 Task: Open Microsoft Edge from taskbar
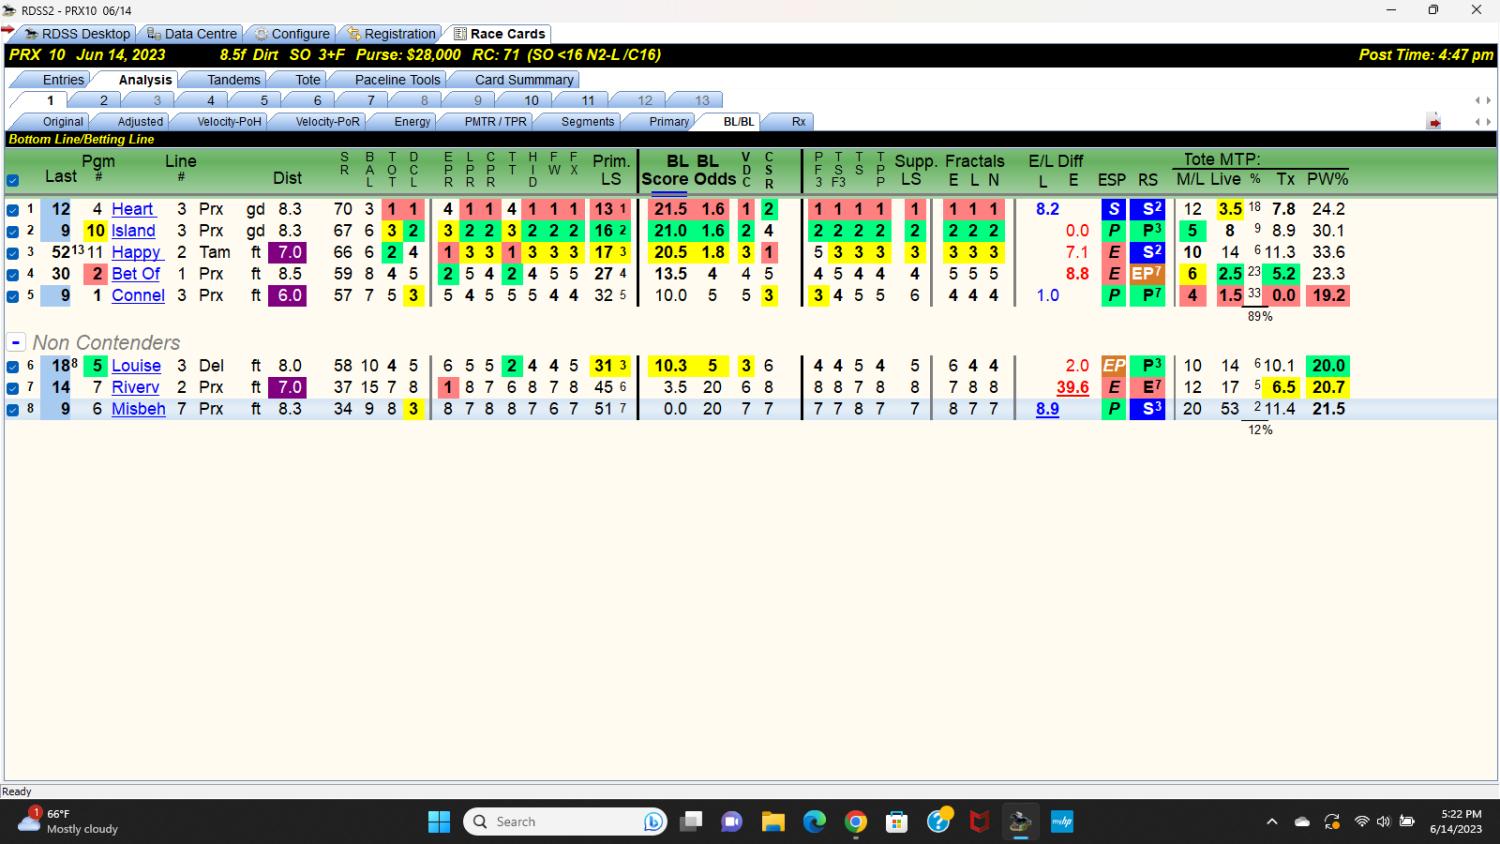point(815,822)
